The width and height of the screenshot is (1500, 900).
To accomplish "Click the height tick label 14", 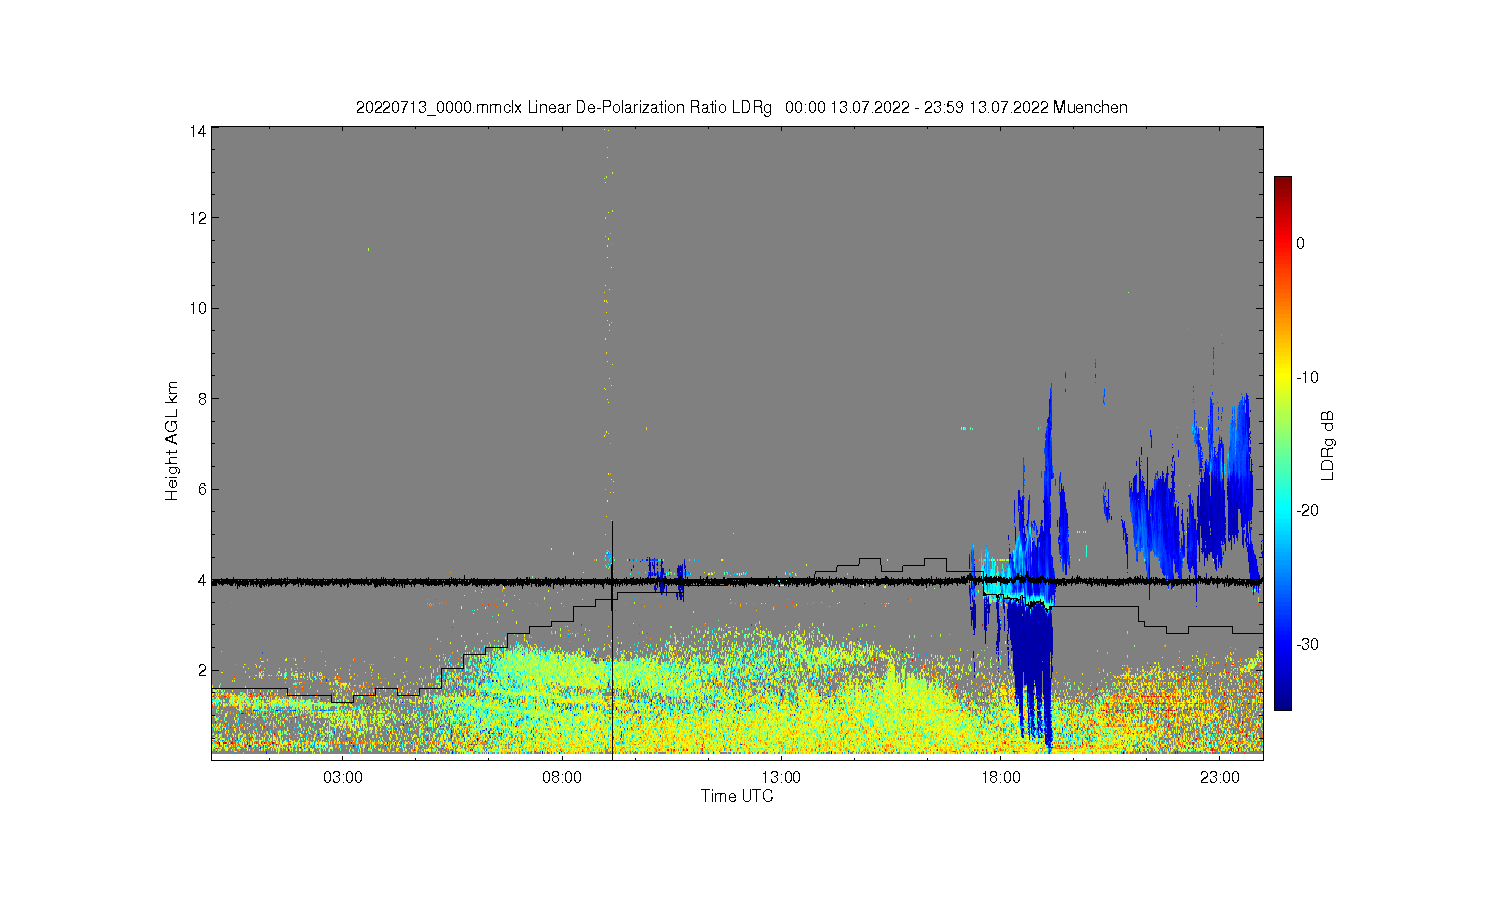I will pos(198,131).
